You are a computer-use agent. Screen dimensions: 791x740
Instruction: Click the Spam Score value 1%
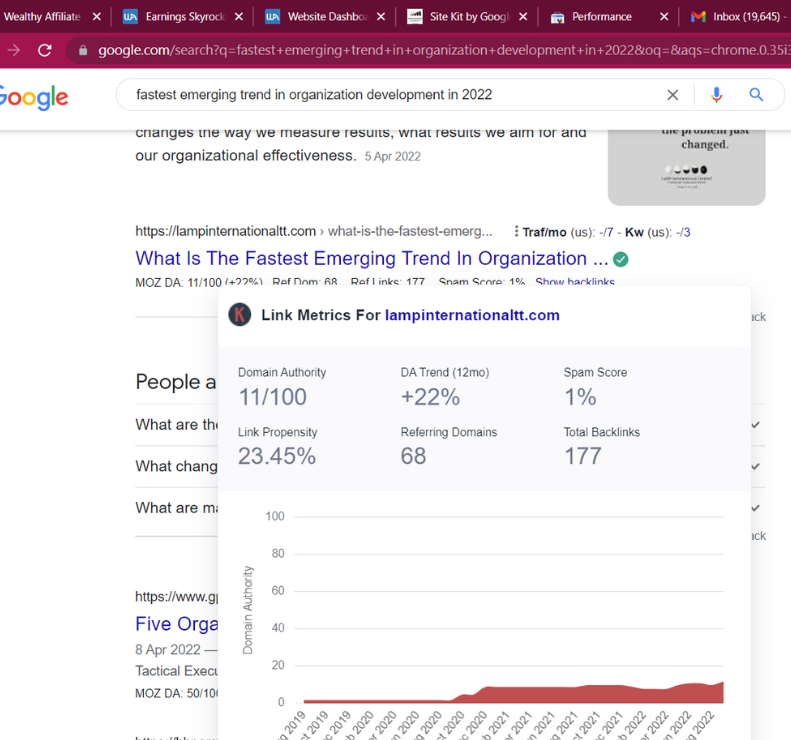580,397
